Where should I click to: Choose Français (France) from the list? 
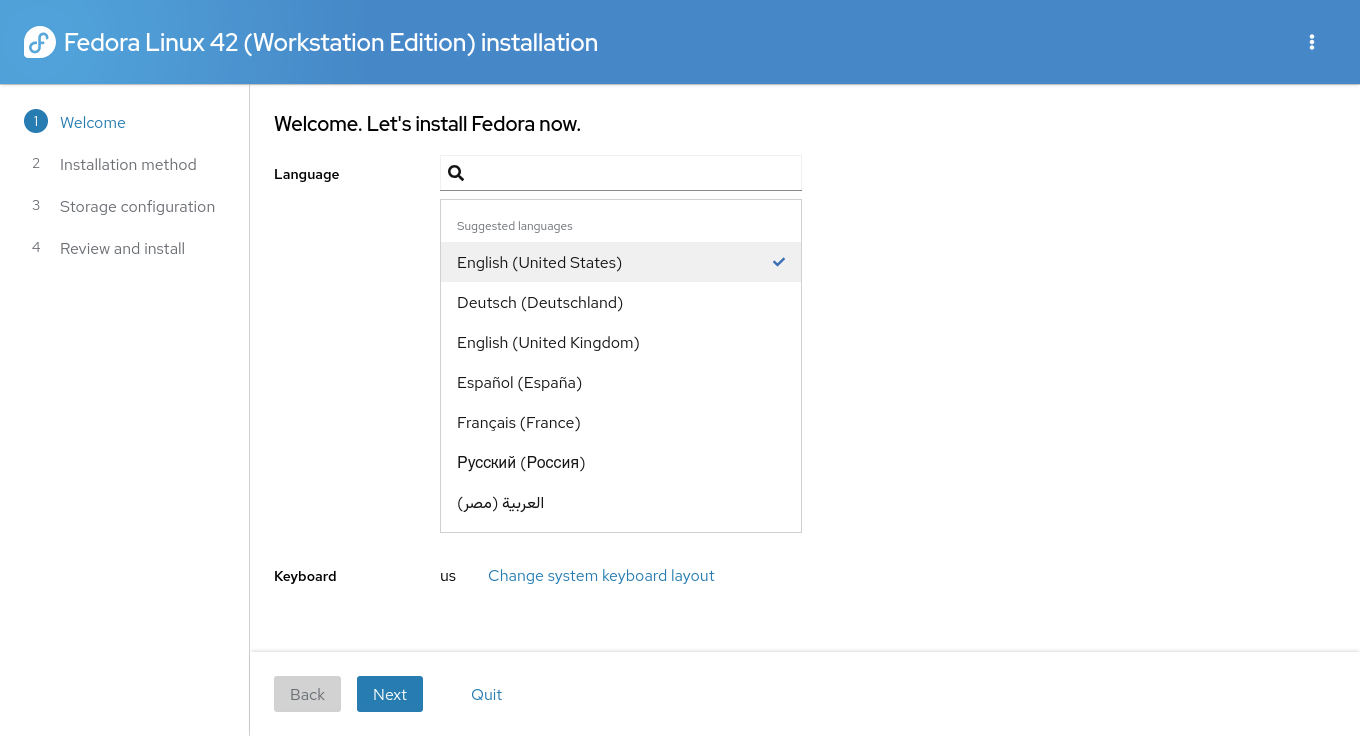(621, 422)
